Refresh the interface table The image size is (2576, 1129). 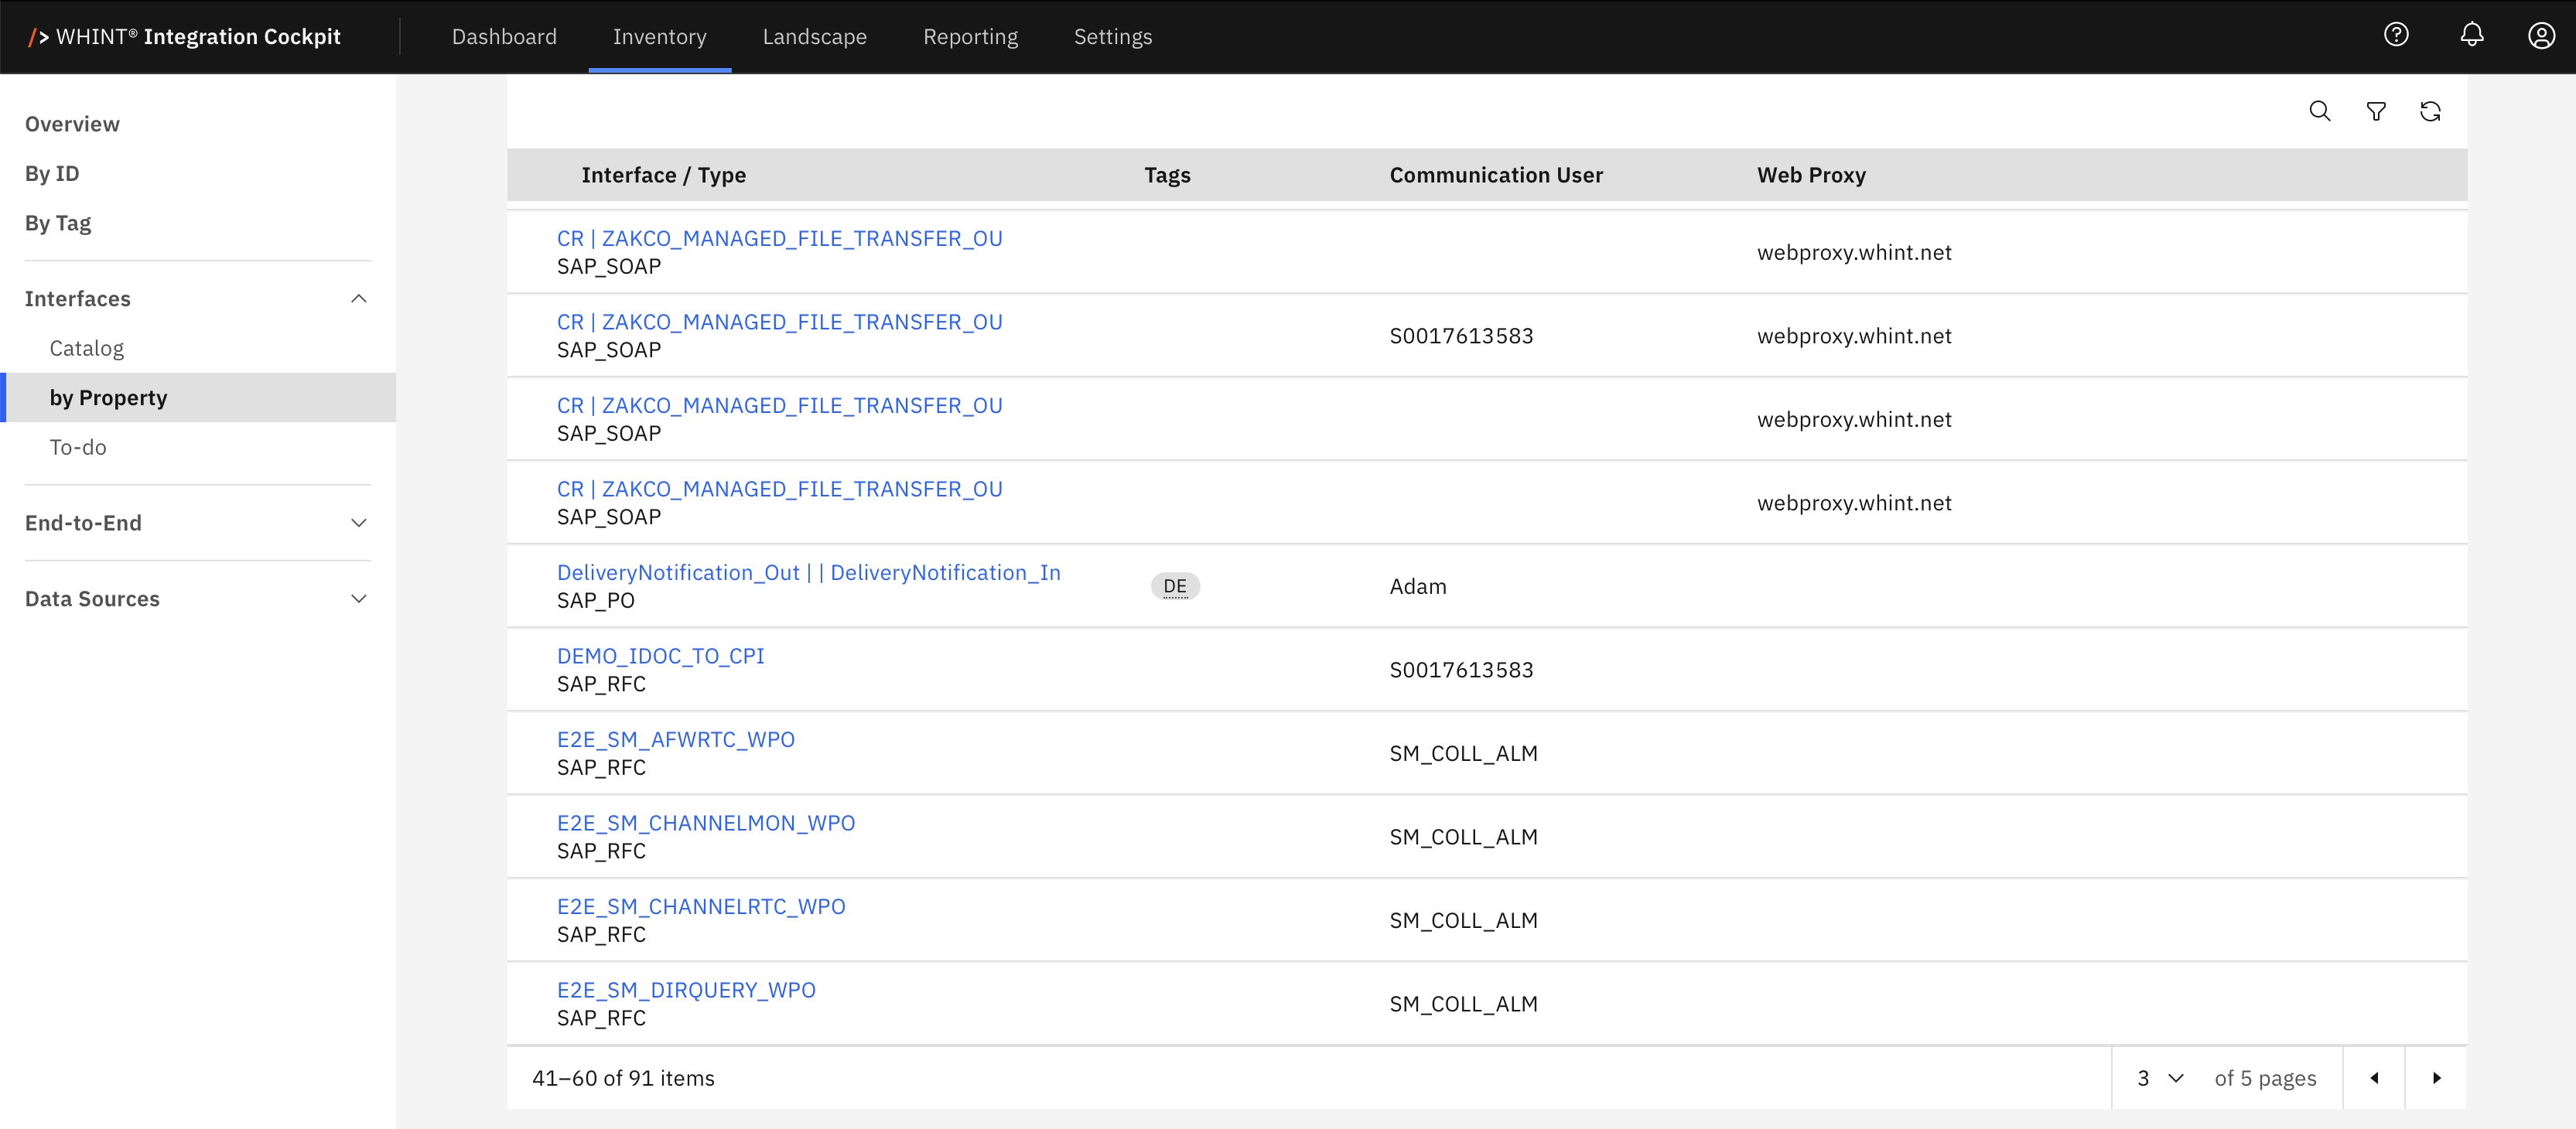[x=2430, y=111]
